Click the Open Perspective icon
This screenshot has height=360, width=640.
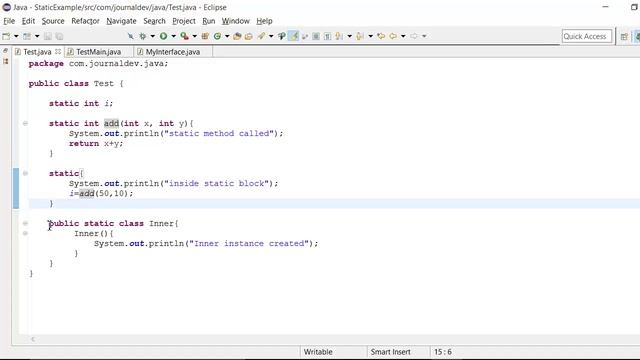click(624, 37)
